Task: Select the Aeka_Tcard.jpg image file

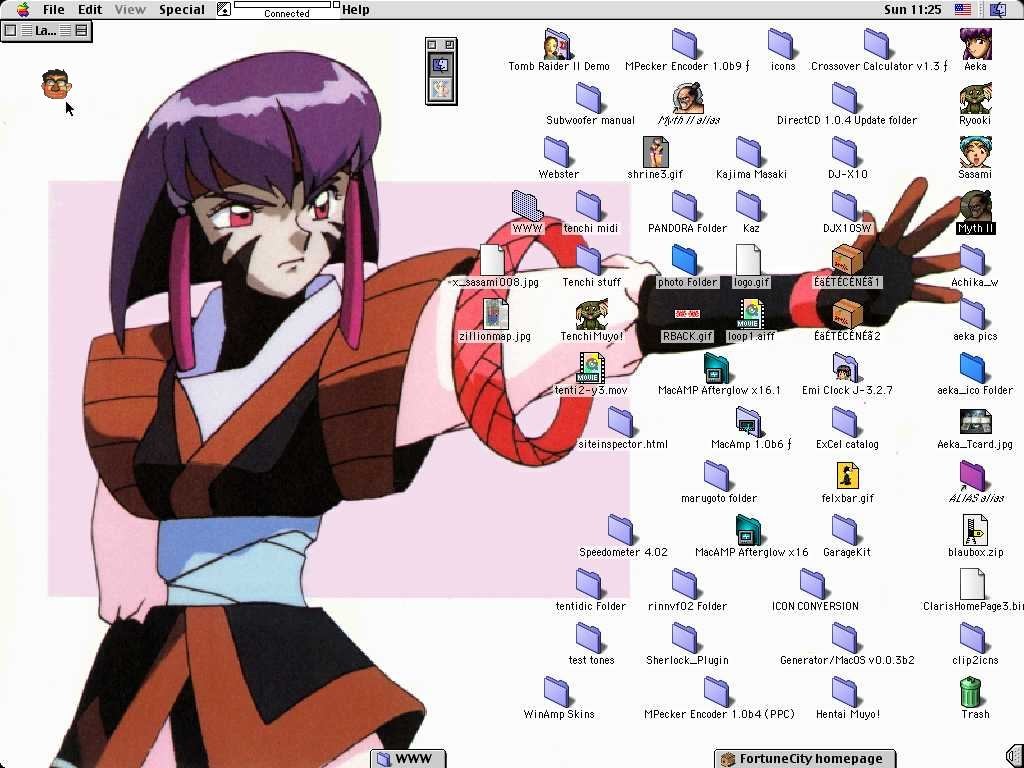Action: [x=975, y=422]
